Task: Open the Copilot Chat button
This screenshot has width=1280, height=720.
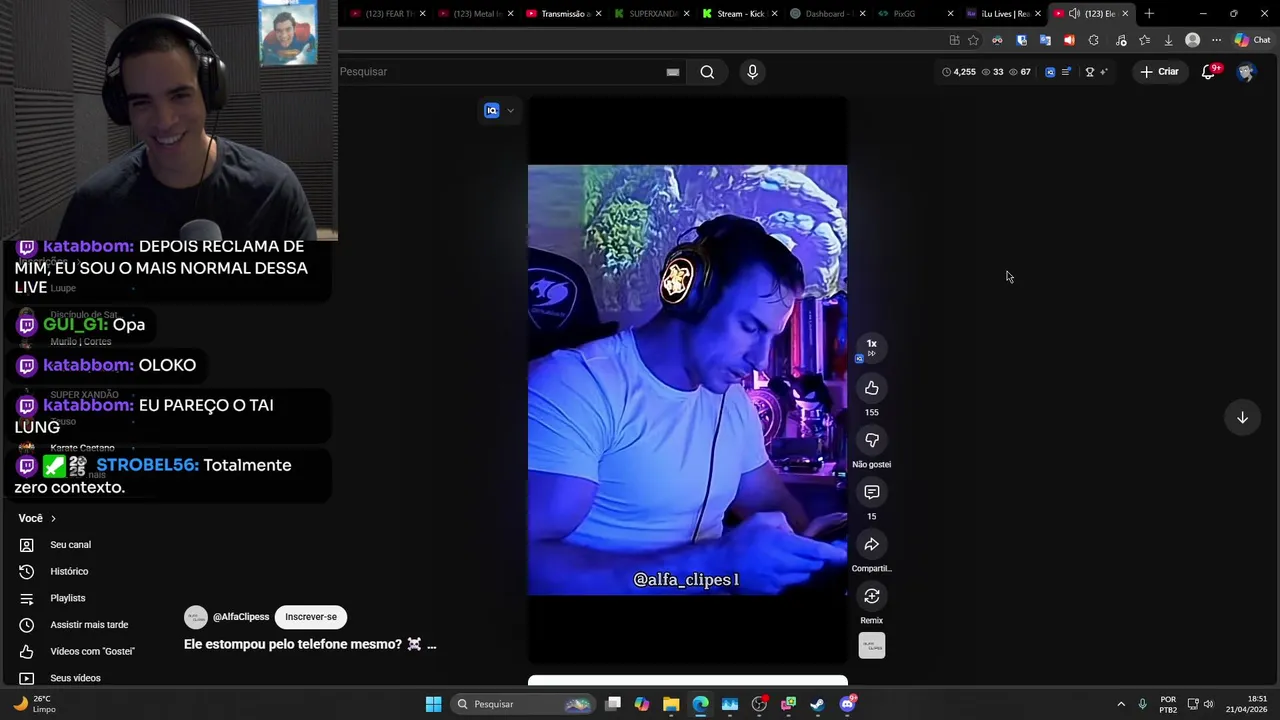Action: [x=1254, y=40]
